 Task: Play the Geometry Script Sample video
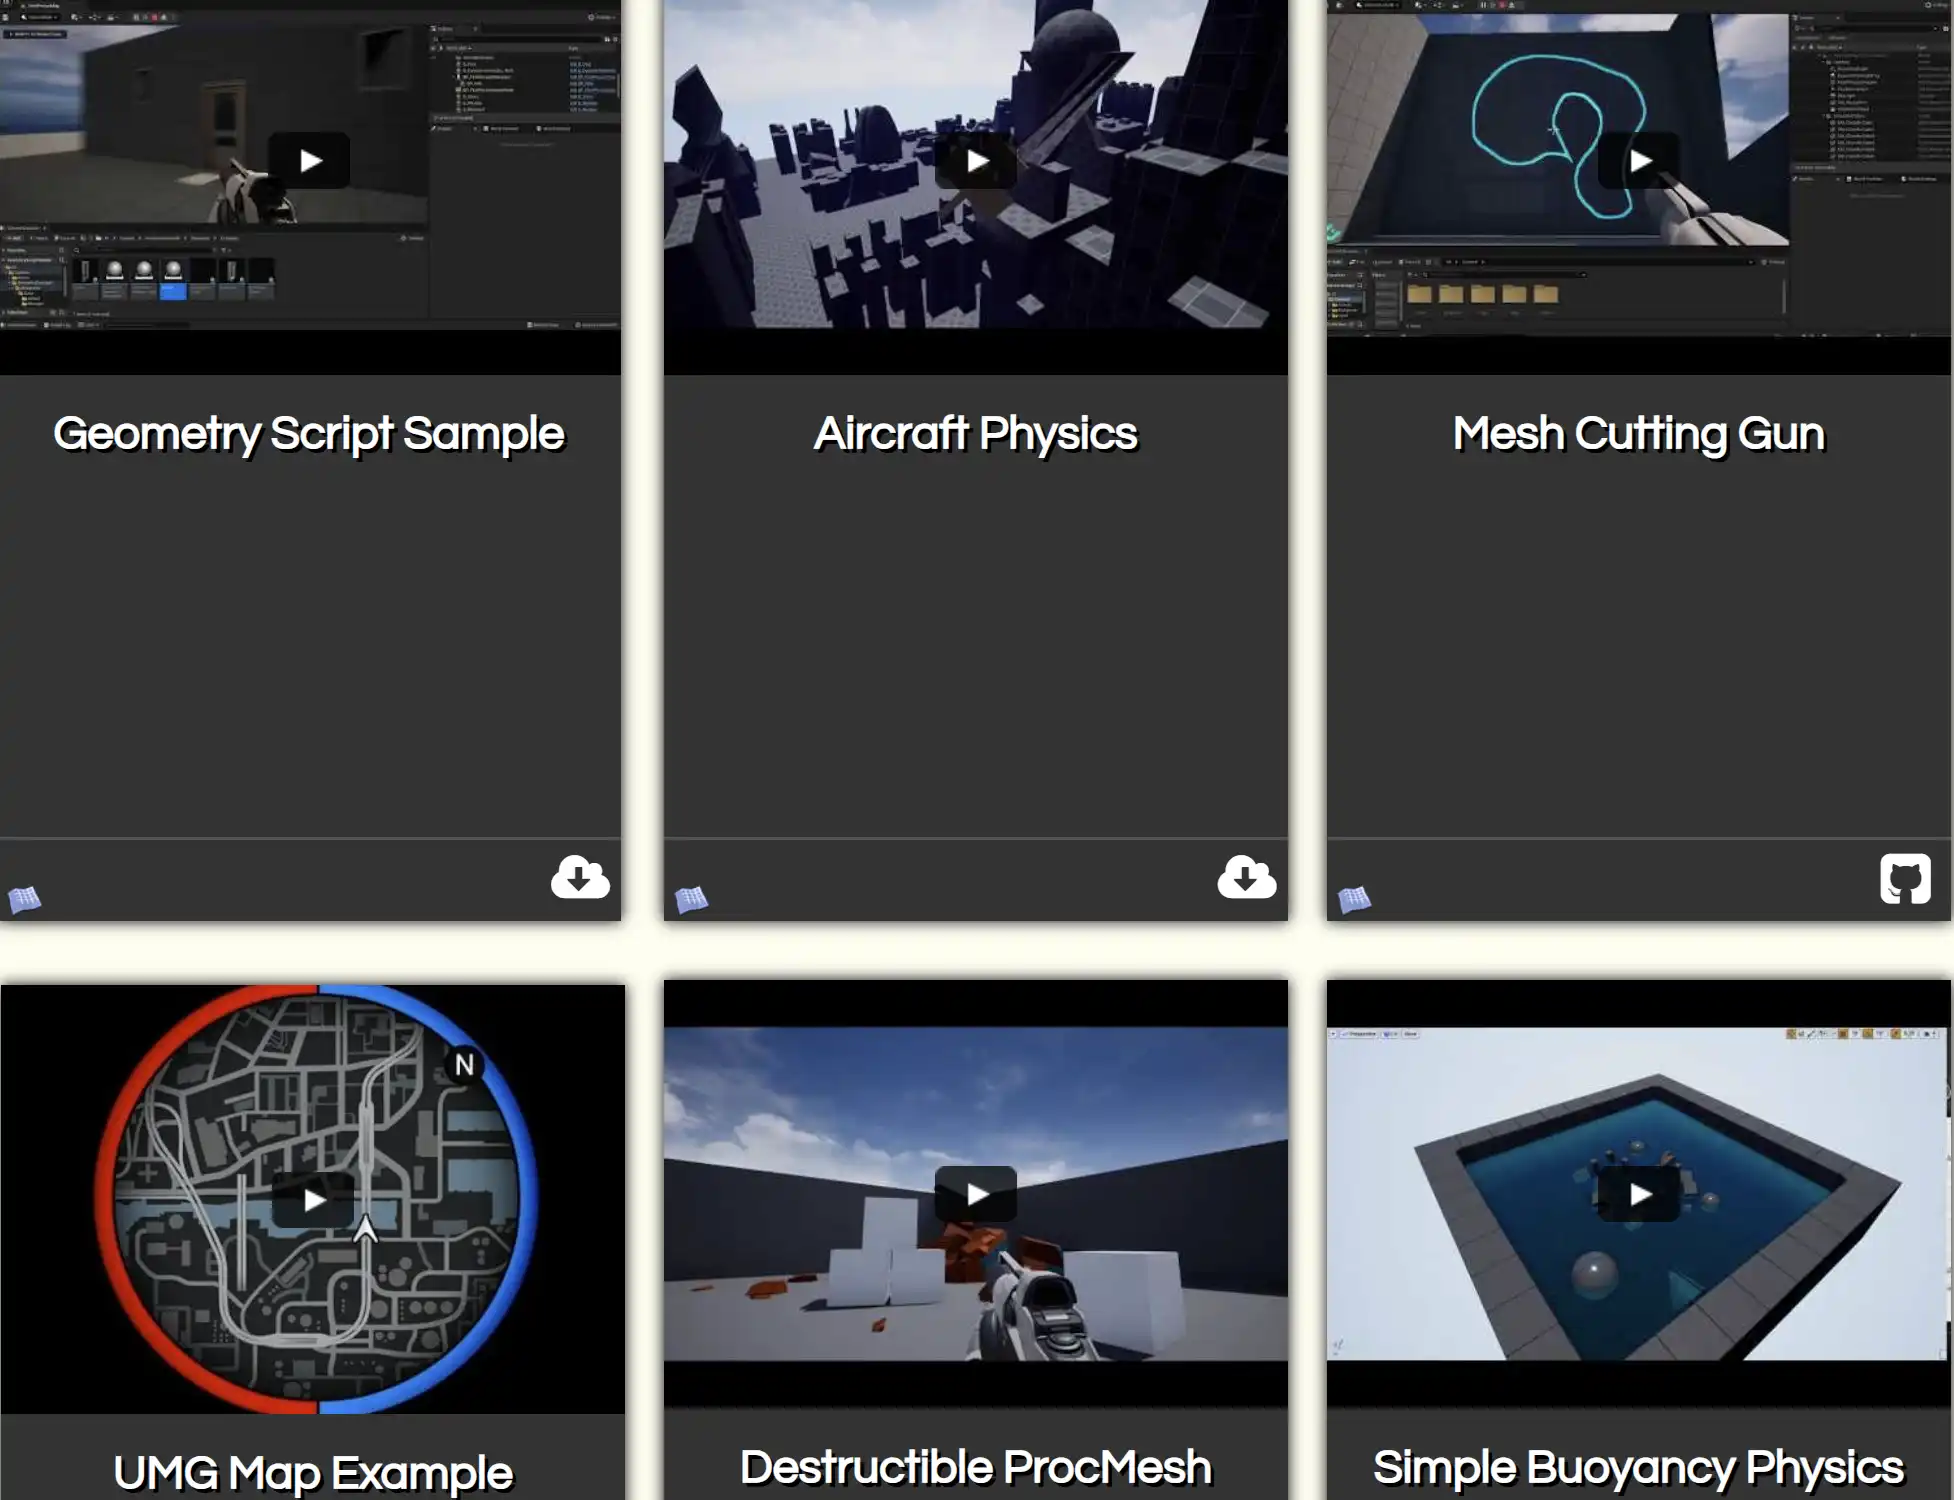309,161
